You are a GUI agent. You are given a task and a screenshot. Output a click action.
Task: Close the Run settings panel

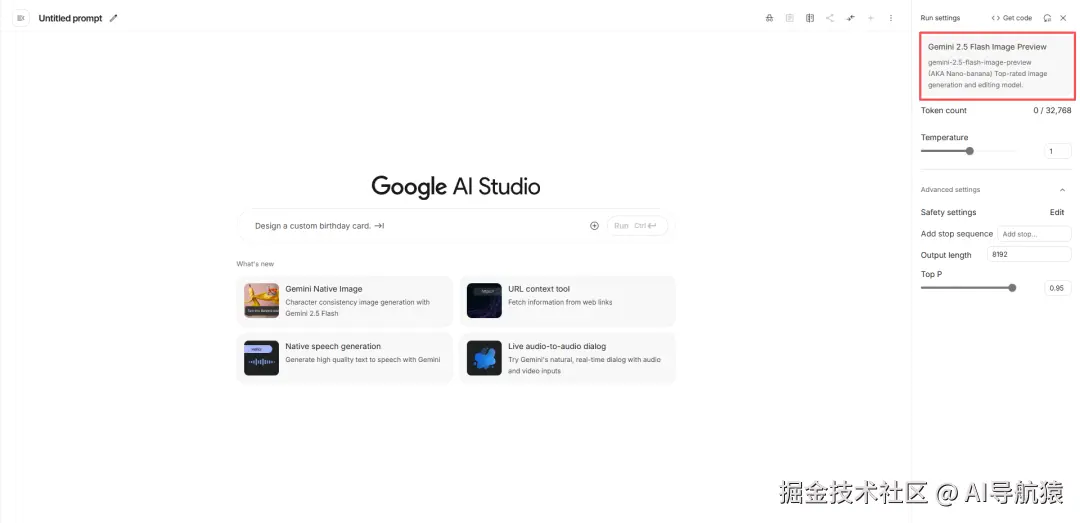1063,18
